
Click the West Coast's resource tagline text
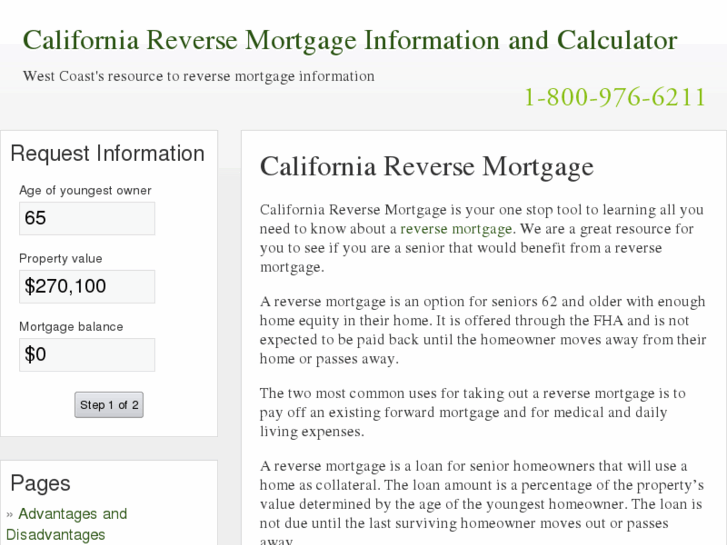[199, 76]
